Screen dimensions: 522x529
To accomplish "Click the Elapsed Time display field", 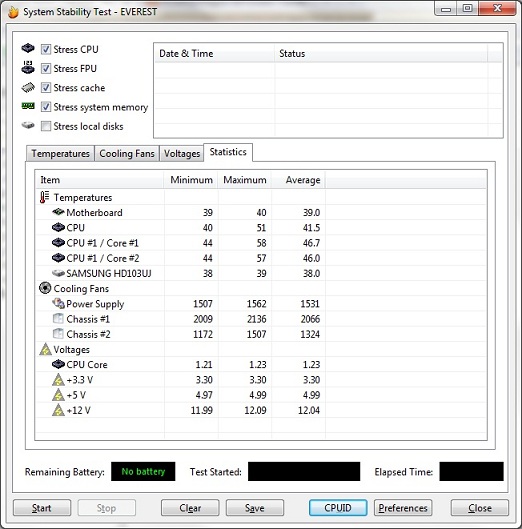I will tap(471, 471).
